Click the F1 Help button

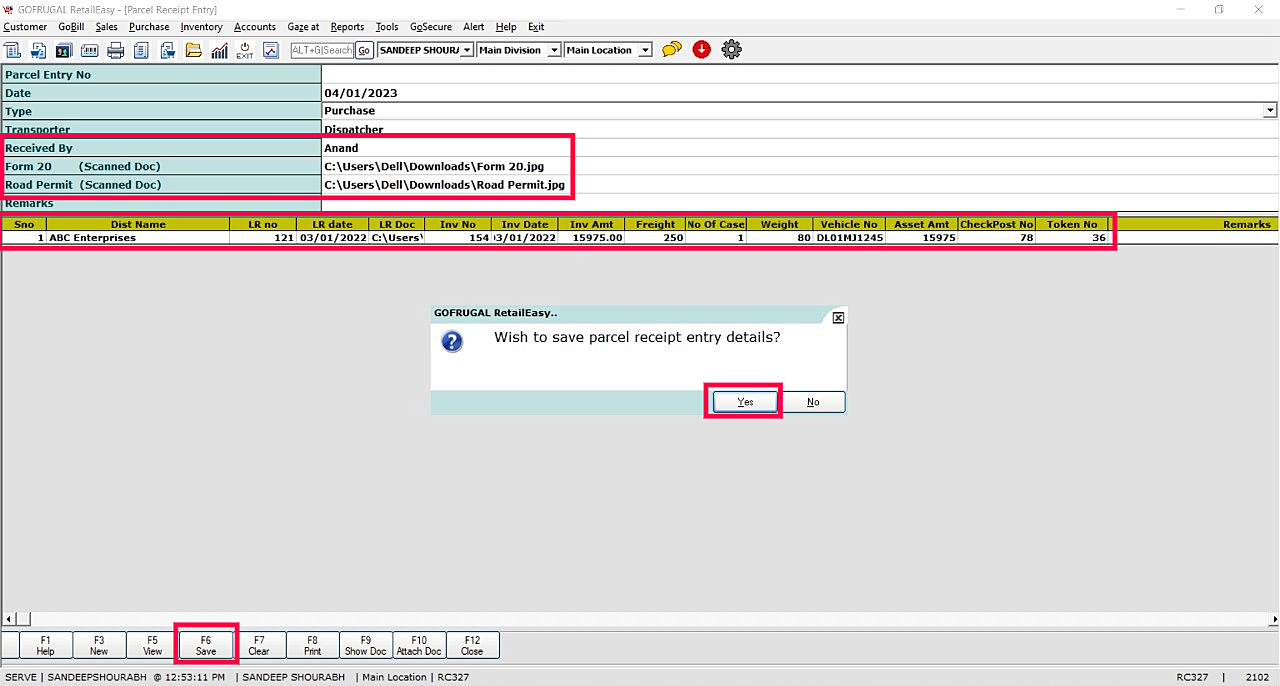(46, 645)
